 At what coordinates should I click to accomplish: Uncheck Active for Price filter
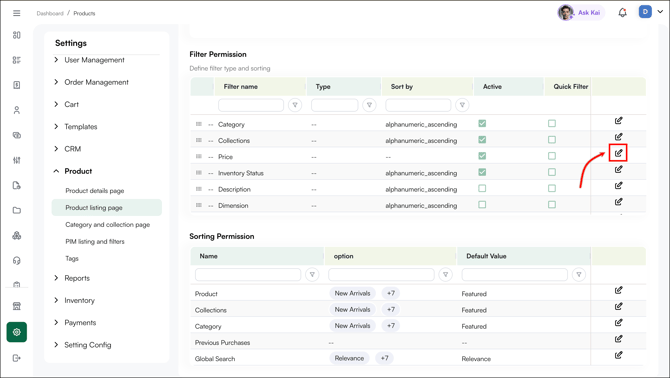[x=482, y=156]
